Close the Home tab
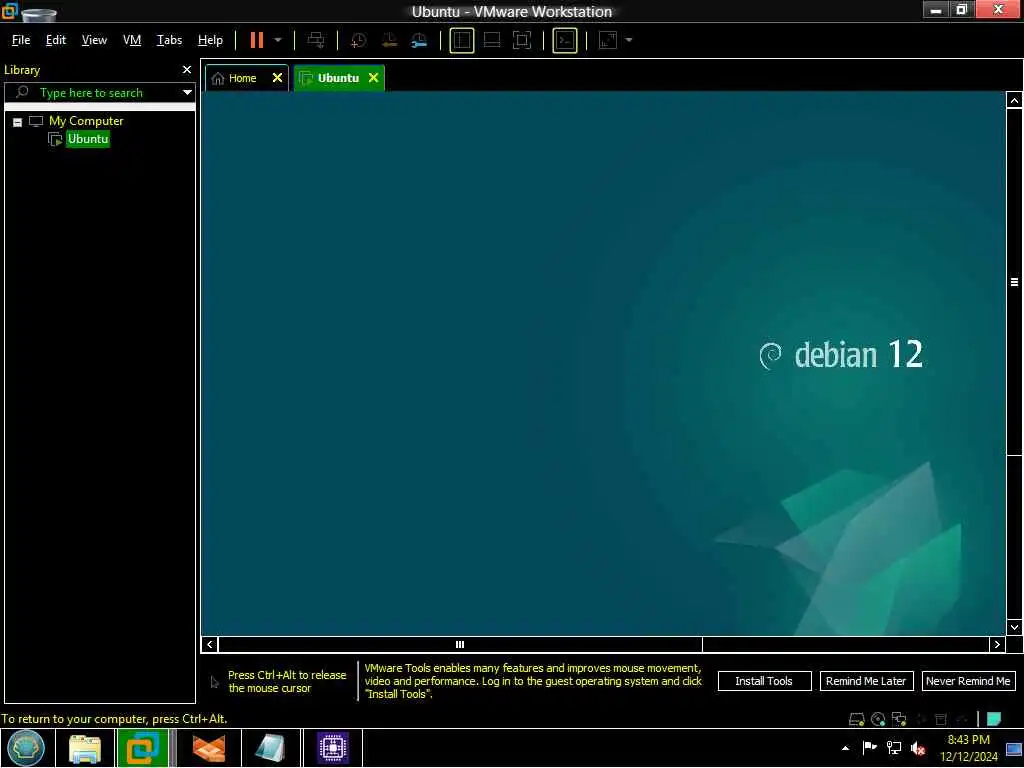The image size is (1024, 768). (x=278, y=78)
